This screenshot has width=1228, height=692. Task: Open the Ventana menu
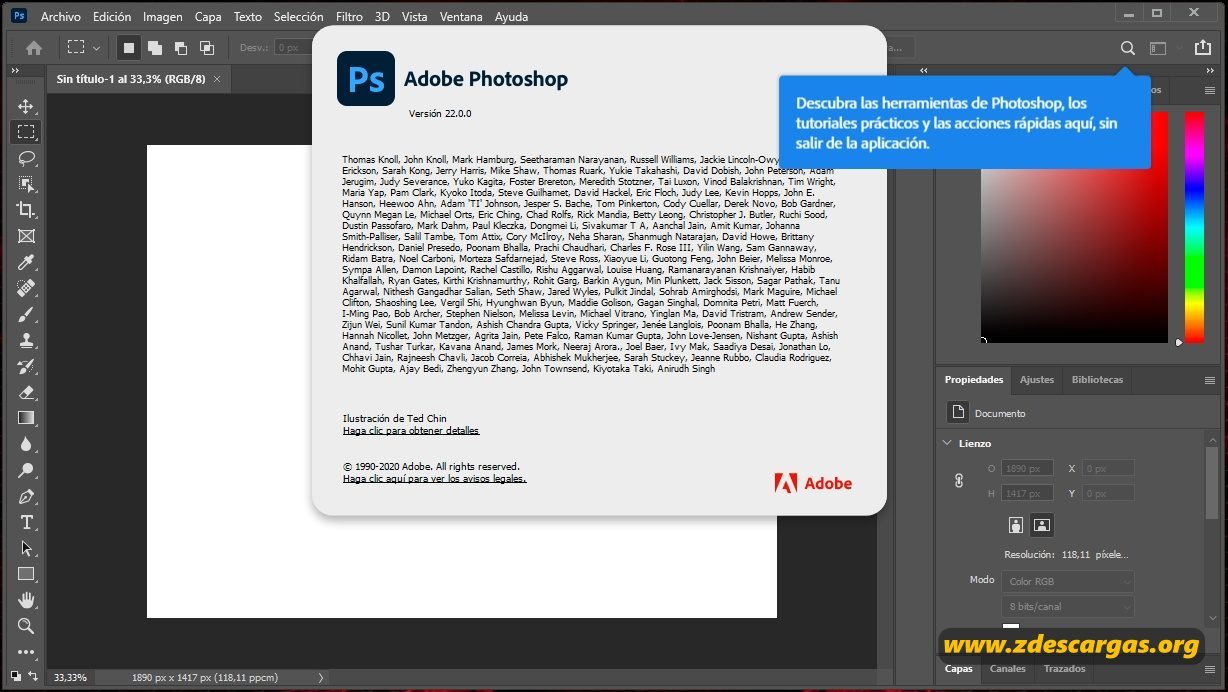[461, 17]
